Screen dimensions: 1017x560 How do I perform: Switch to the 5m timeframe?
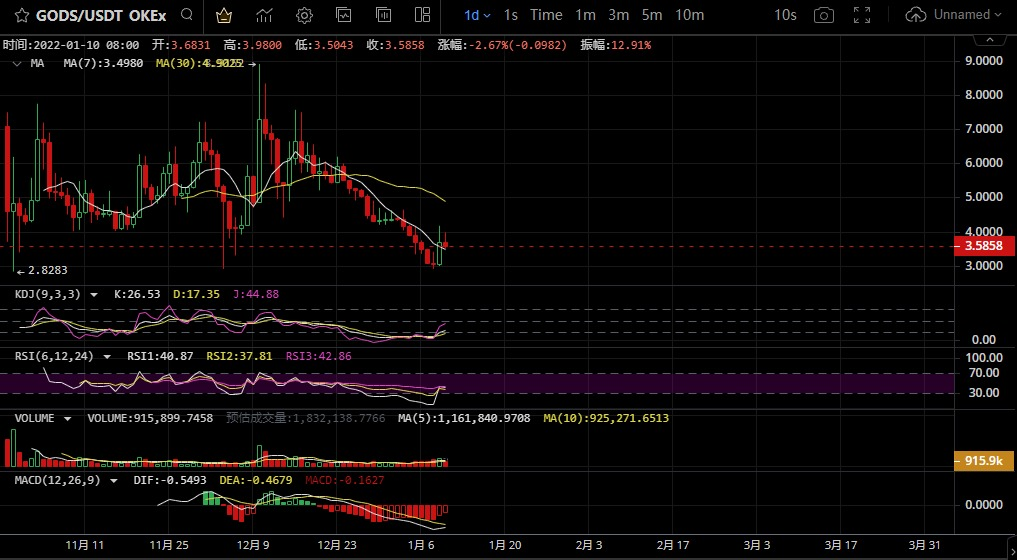(x=652, y=15)
